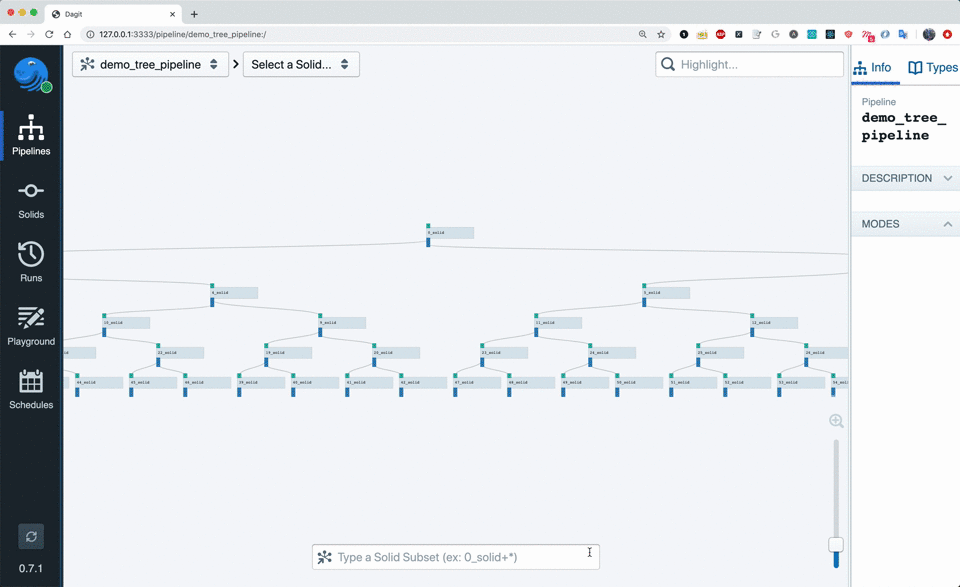Select the 51_solid leaf node

click(x=693, y=383)
